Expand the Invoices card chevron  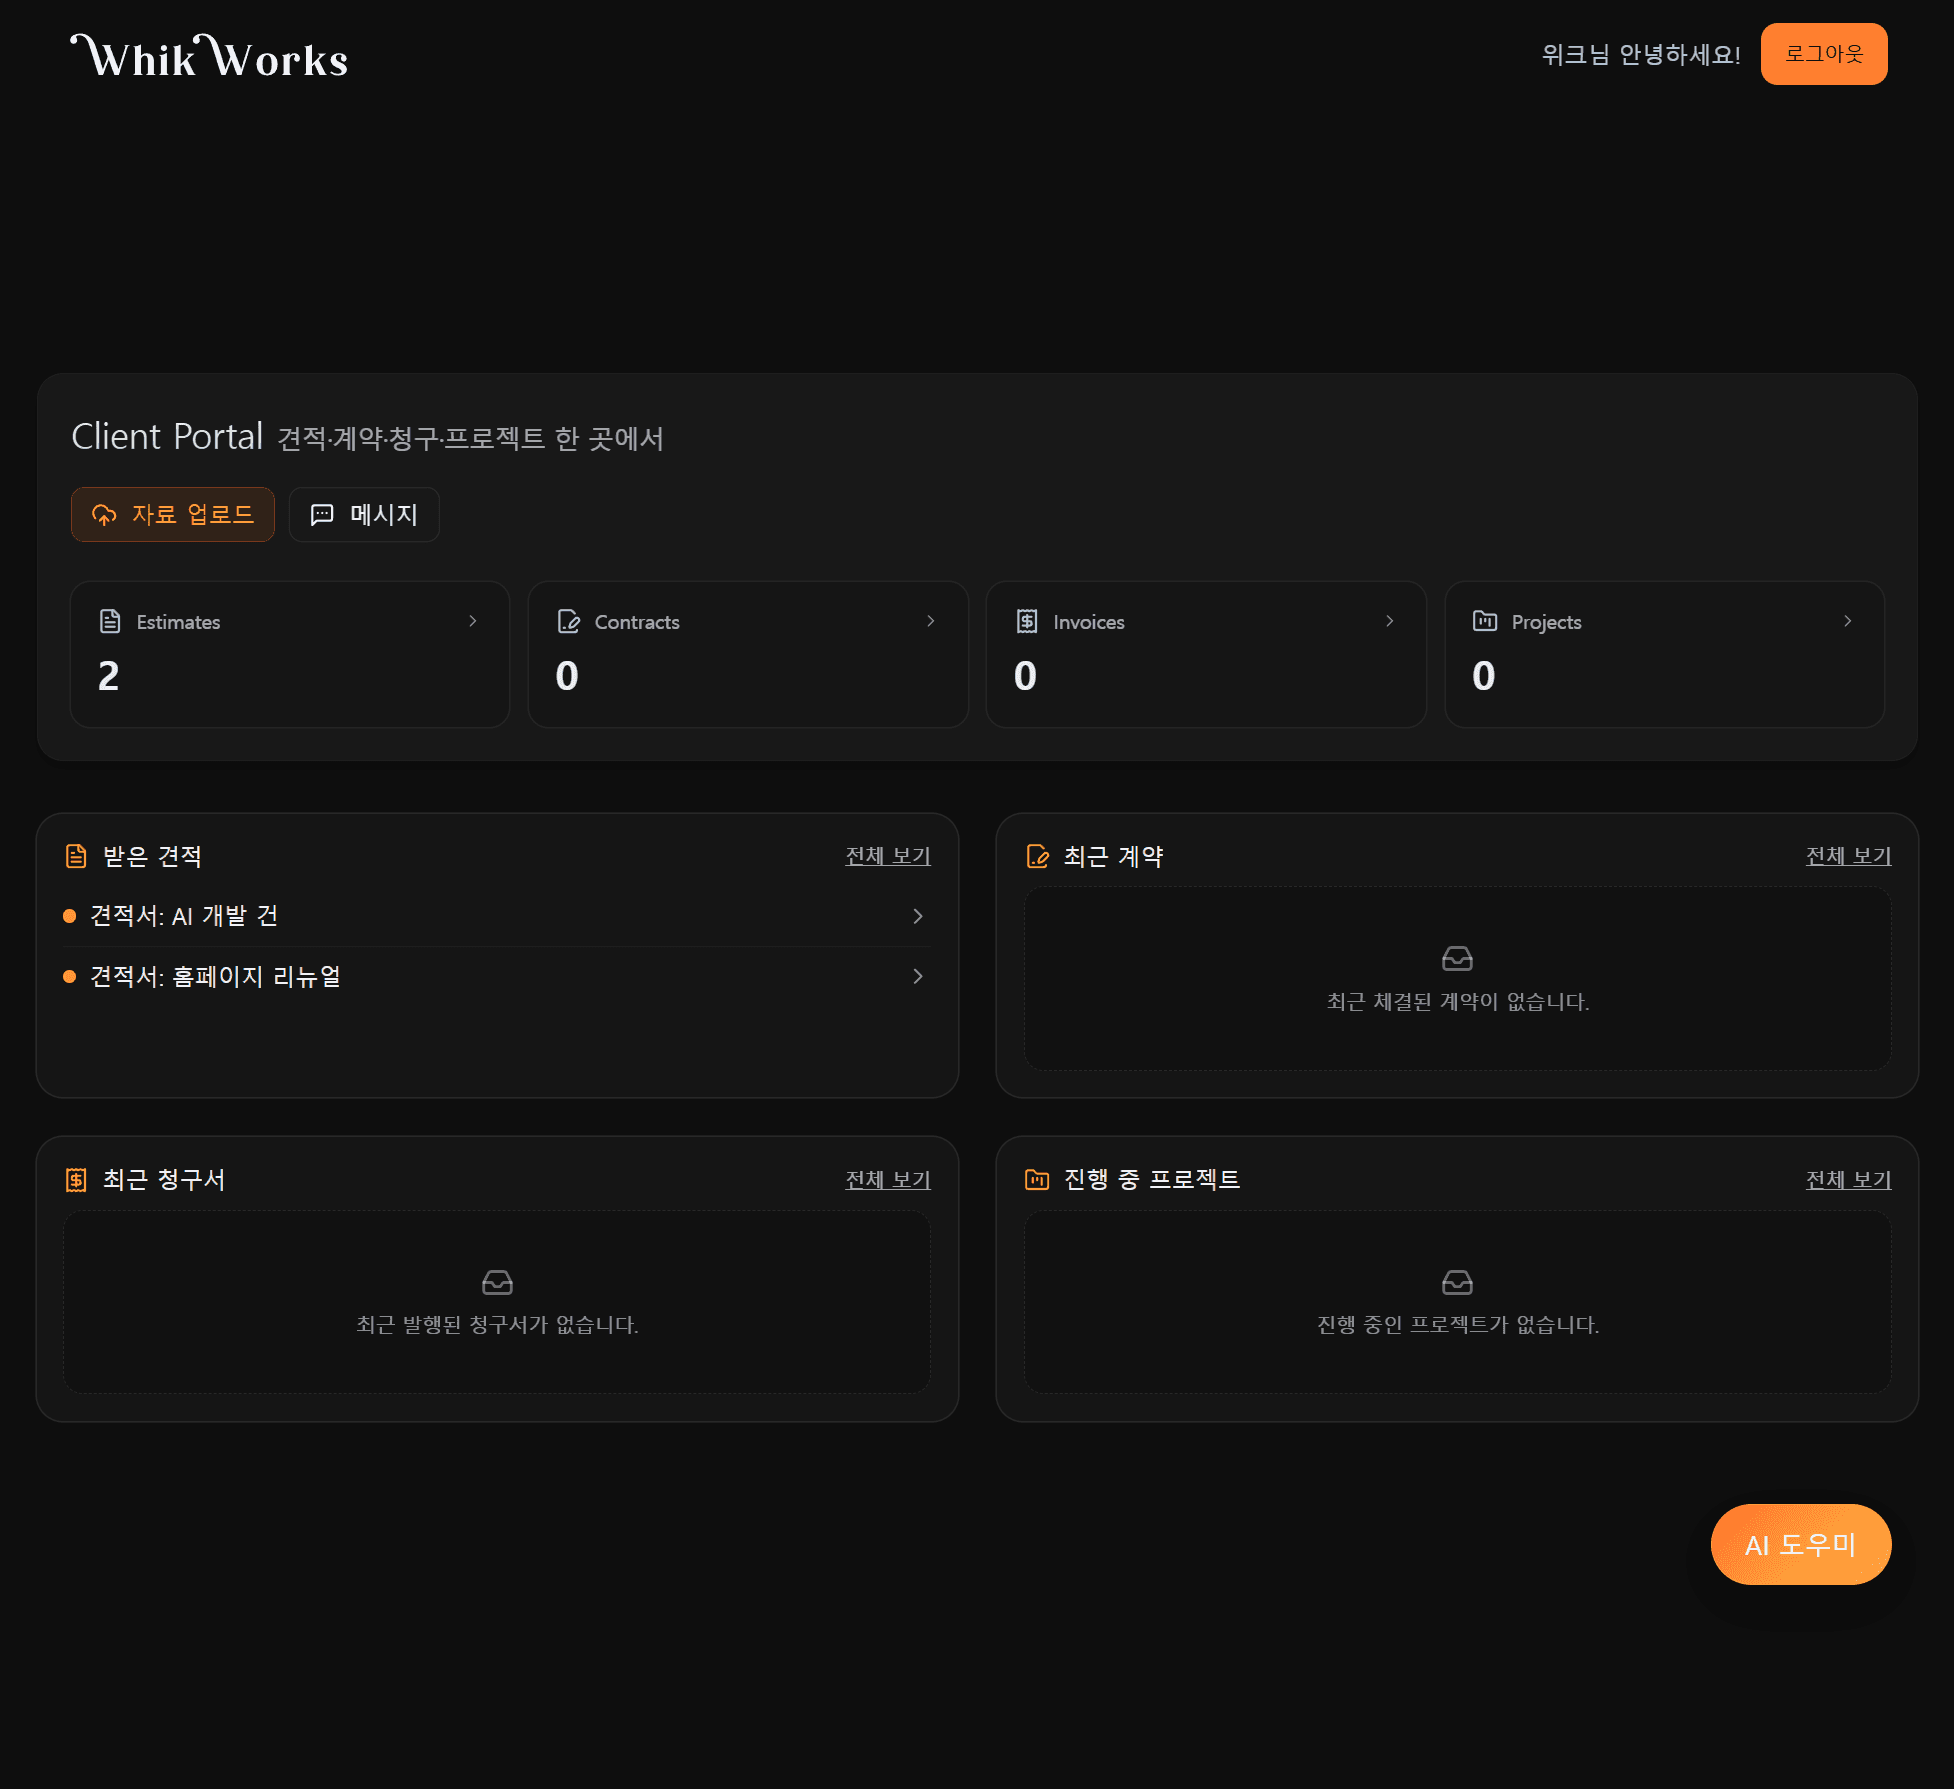(1390, 621)
